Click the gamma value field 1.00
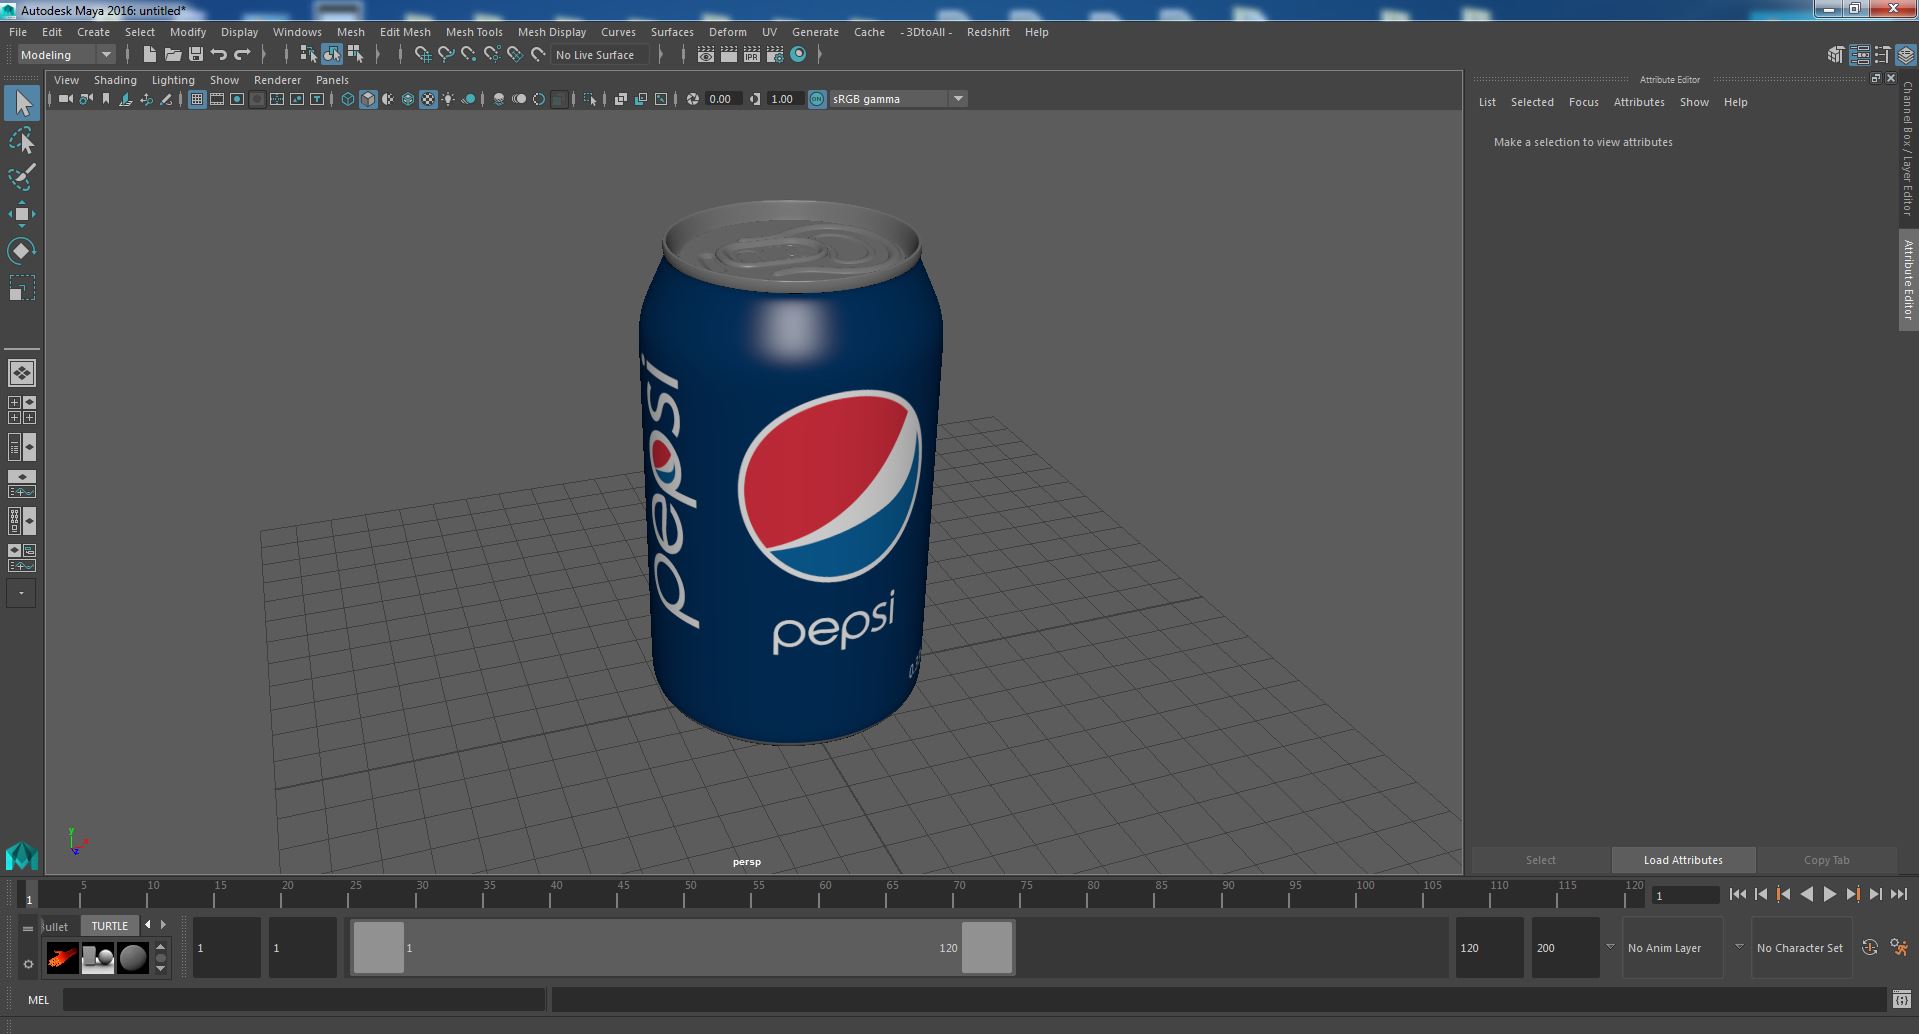 pos(786,99)
